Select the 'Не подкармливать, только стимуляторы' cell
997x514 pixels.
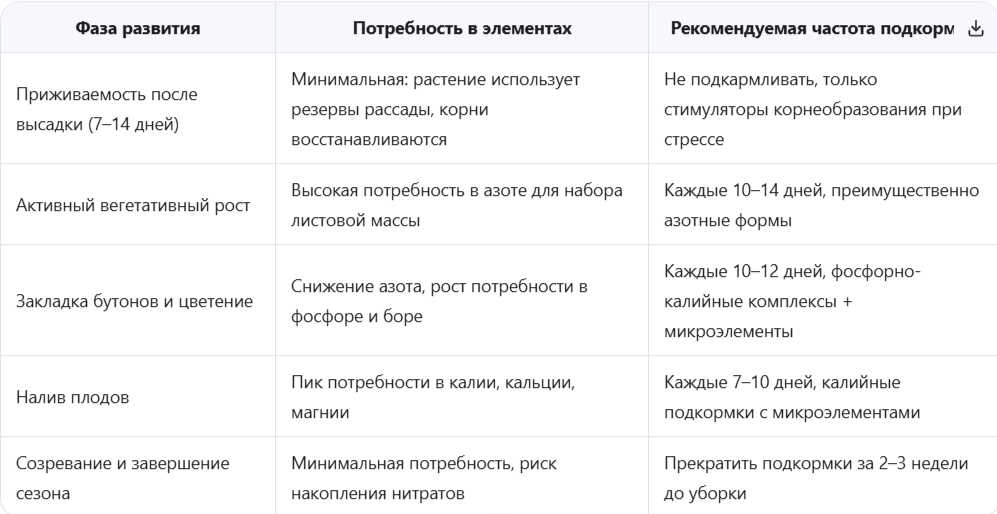(x=823, y=109)
